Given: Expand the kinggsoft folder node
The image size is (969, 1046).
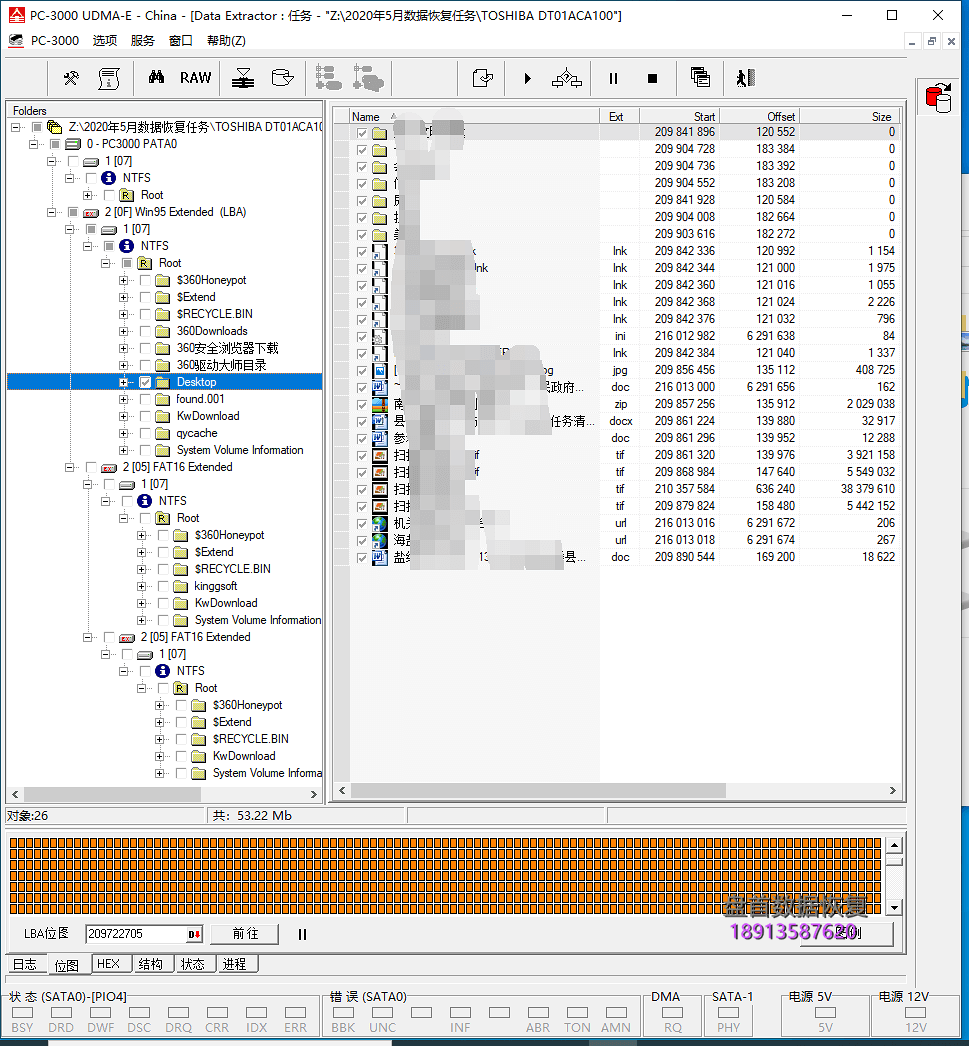Looking at the screenshot, I should [141, 586].
